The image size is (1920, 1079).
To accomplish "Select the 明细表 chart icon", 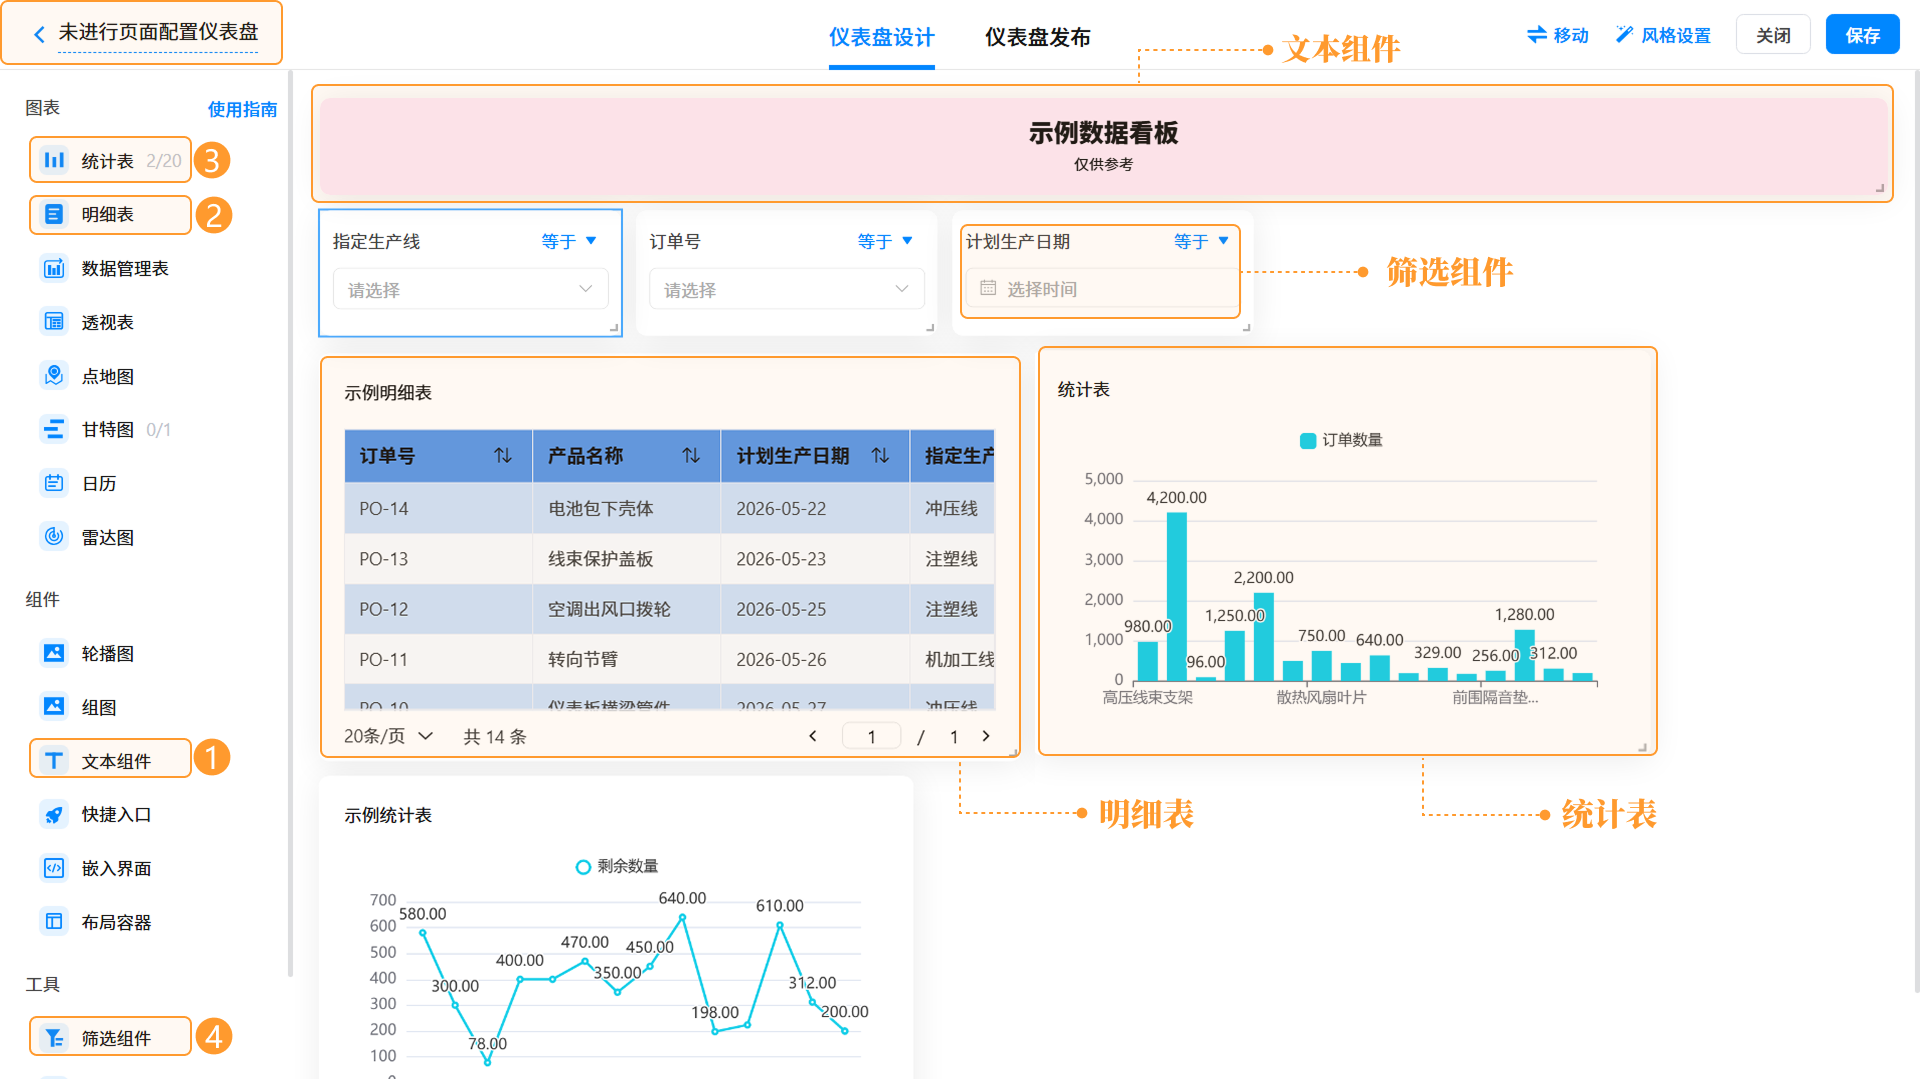I will pos(54,214).
